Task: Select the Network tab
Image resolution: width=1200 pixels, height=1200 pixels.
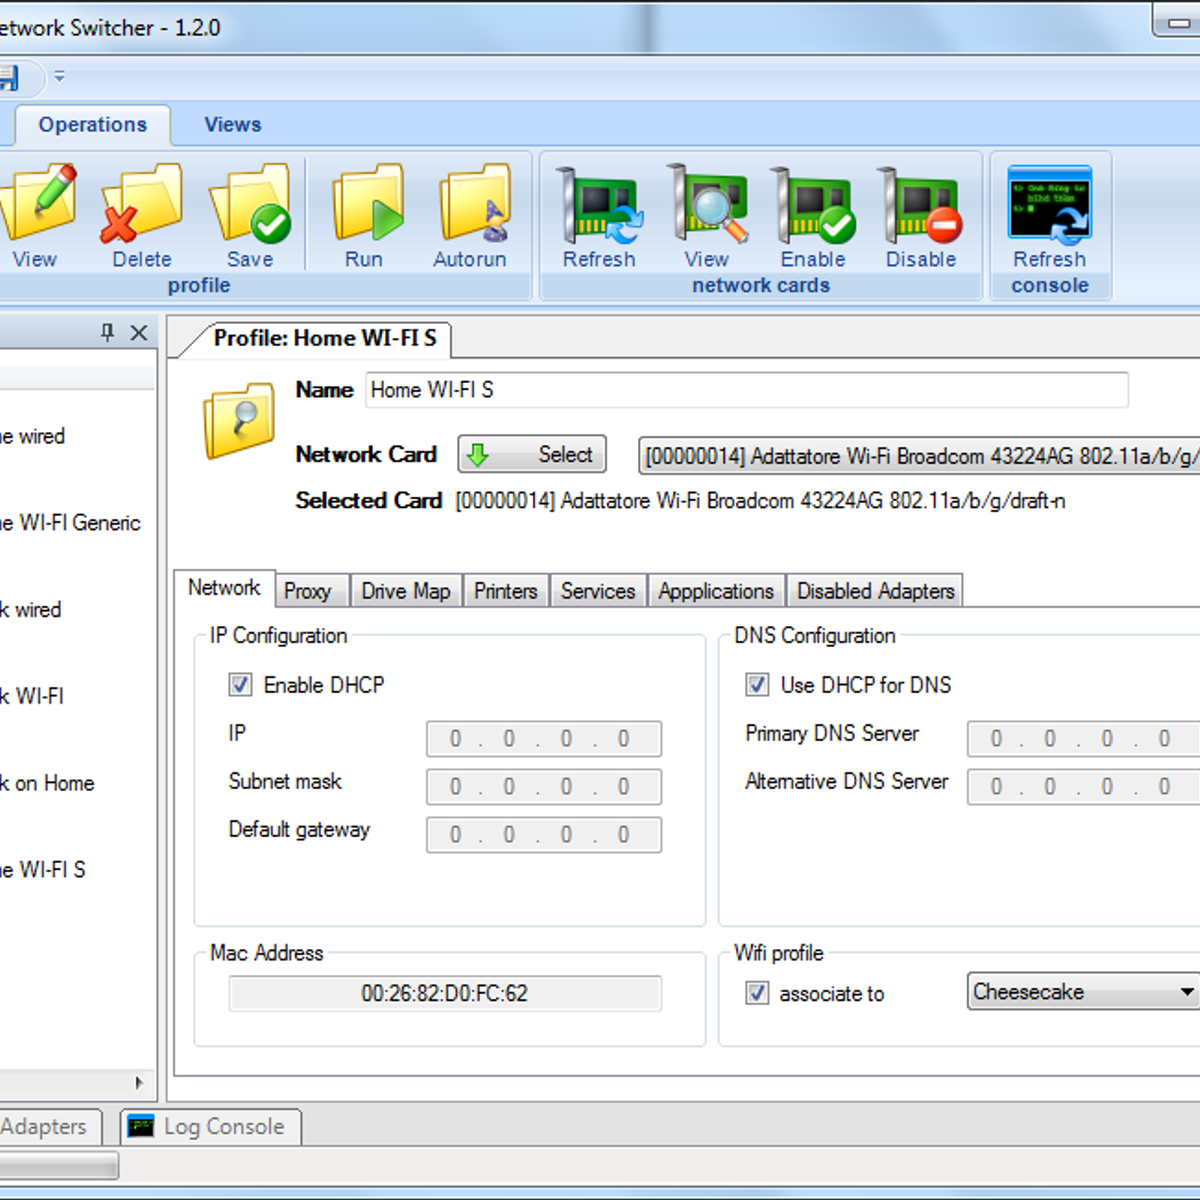Action: point(224,588)
